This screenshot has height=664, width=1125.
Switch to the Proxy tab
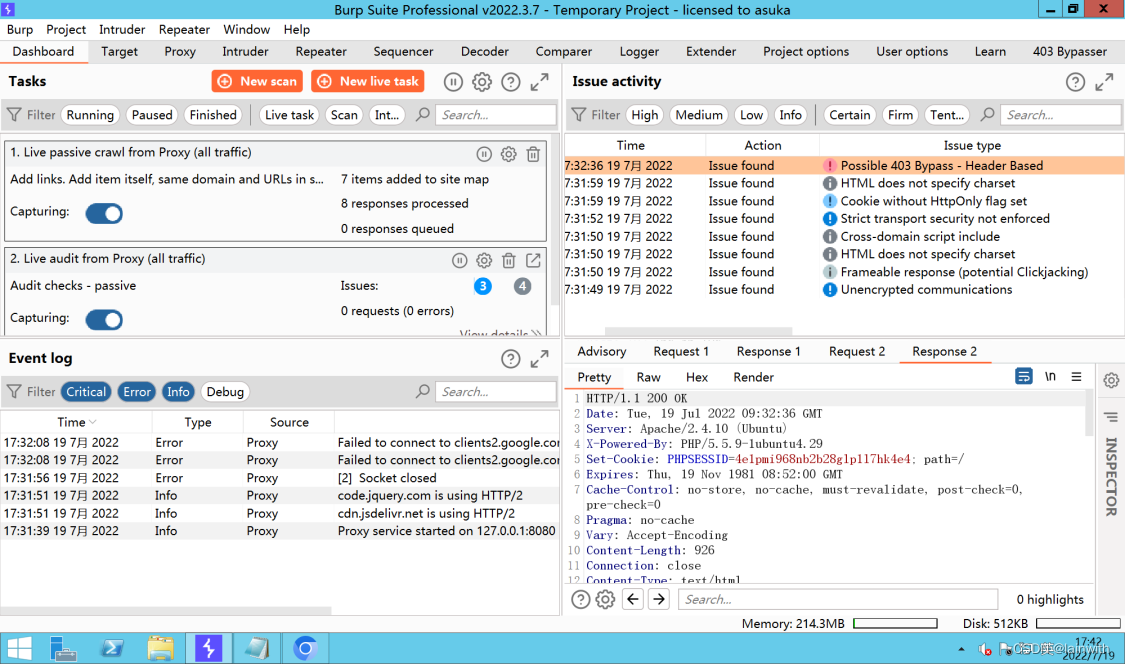click(x=179, y=52)
